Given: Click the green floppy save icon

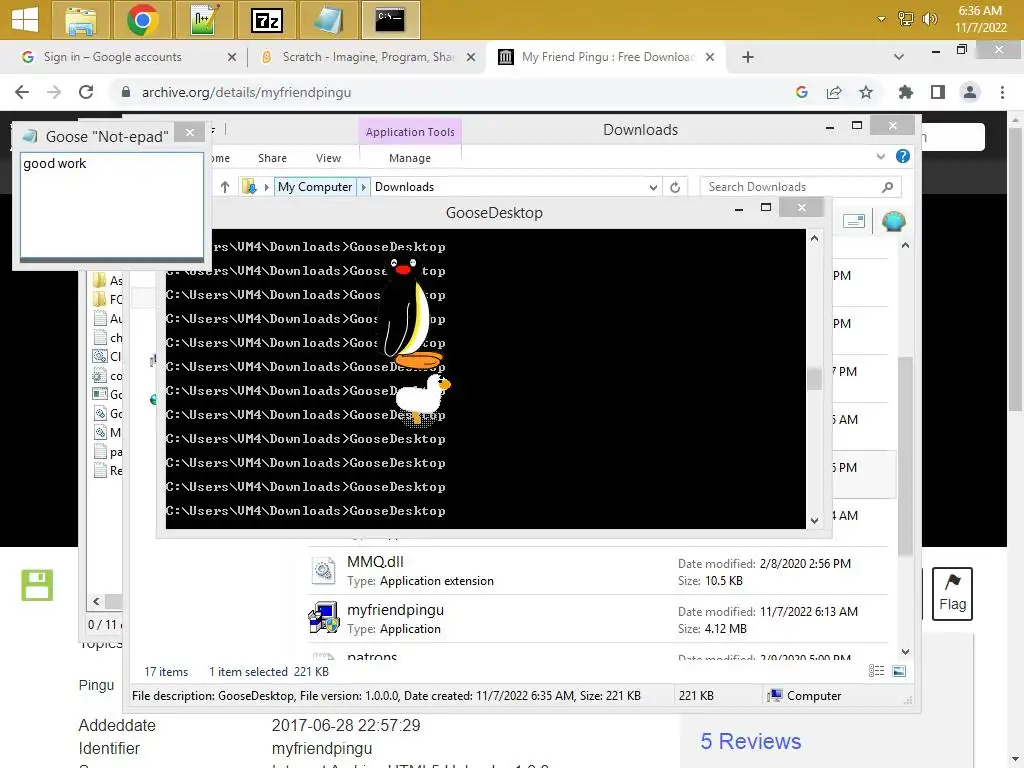Looking at the screenshot, I should point(37,584).
